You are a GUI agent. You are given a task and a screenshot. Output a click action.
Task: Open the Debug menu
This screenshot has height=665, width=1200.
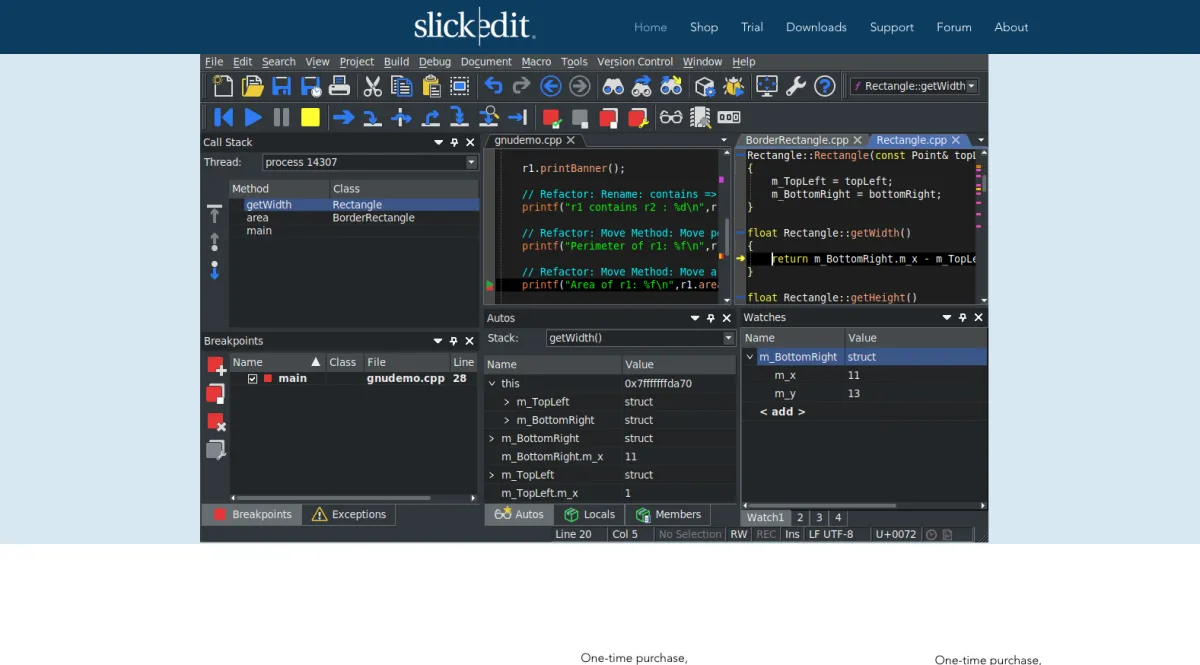click(x=434, y=62)
